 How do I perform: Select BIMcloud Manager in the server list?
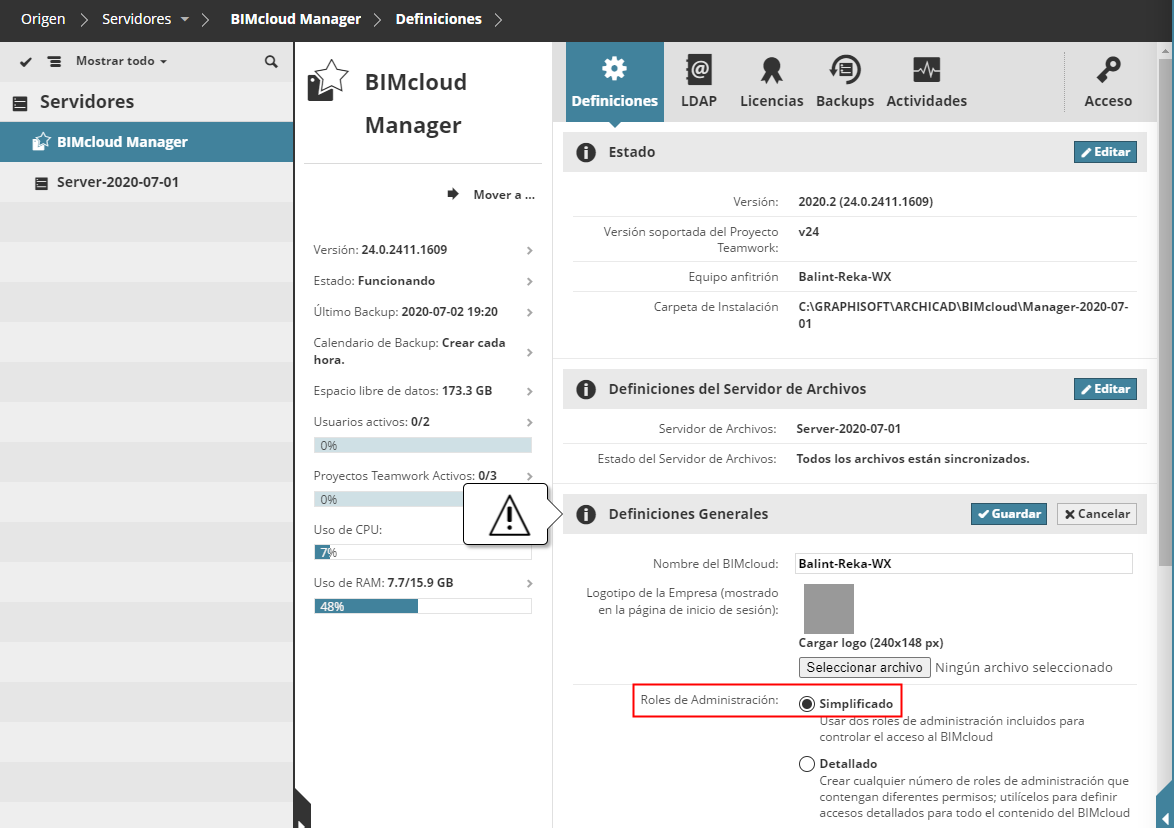pyautogui.click(x=147, y=142)
